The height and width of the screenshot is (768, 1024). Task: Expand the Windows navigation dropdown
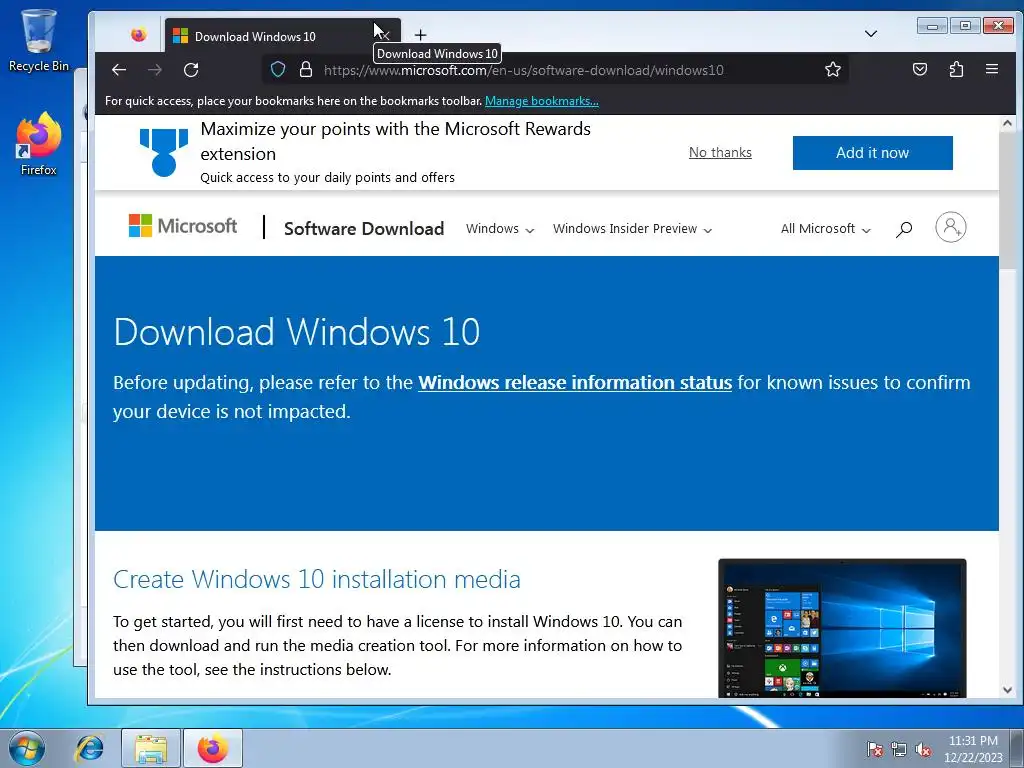point(500,229)
